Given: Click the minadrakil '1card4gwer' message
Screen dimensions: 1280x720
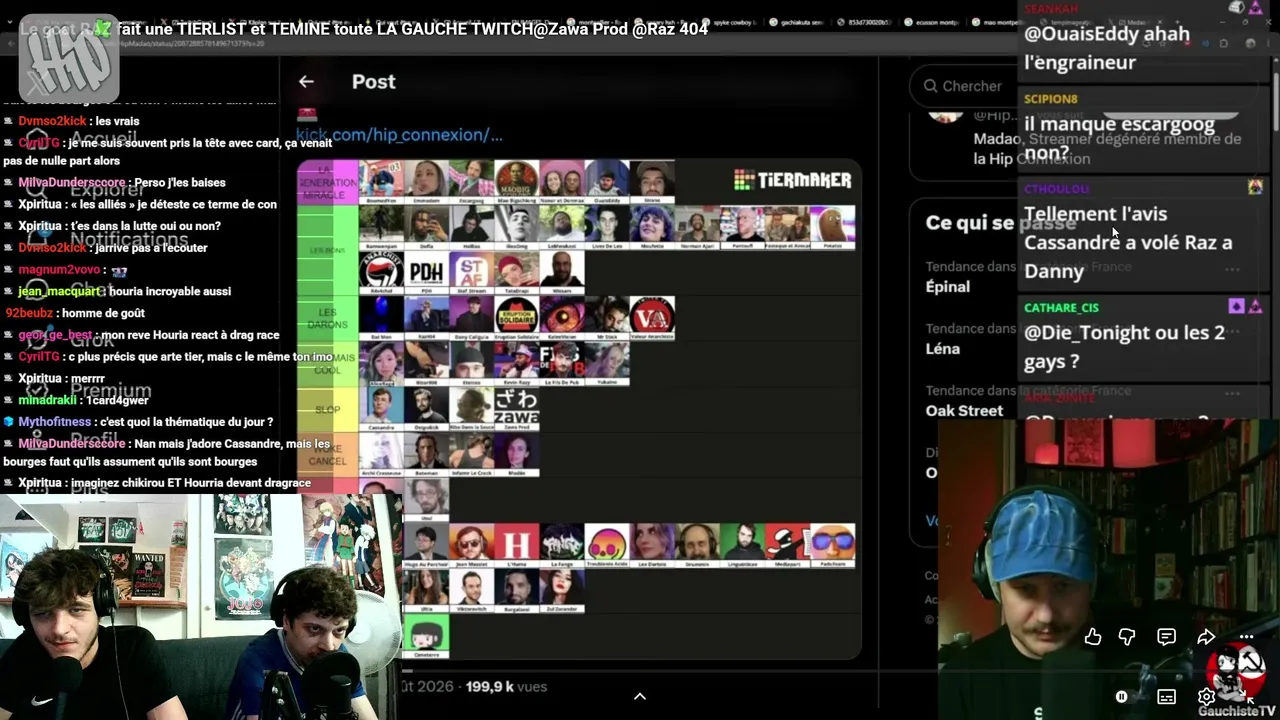Looking at the screenshot, I should click(76, 400).
